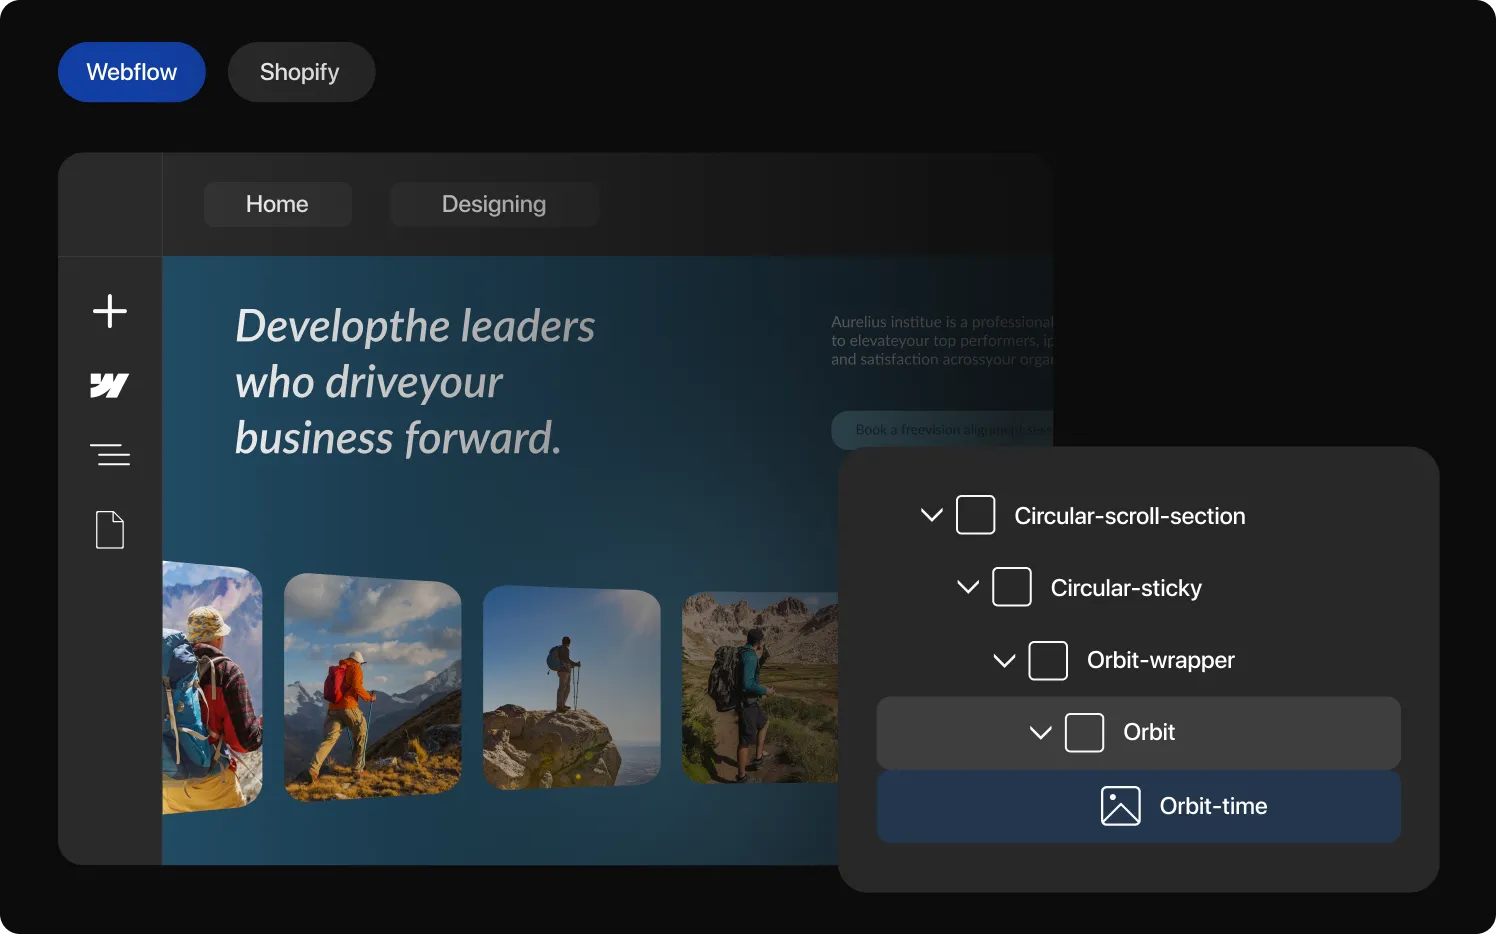Collapse the Circular-sticky chevron
This screenshot has width=1496, height=934.
[x=968, y=587]
